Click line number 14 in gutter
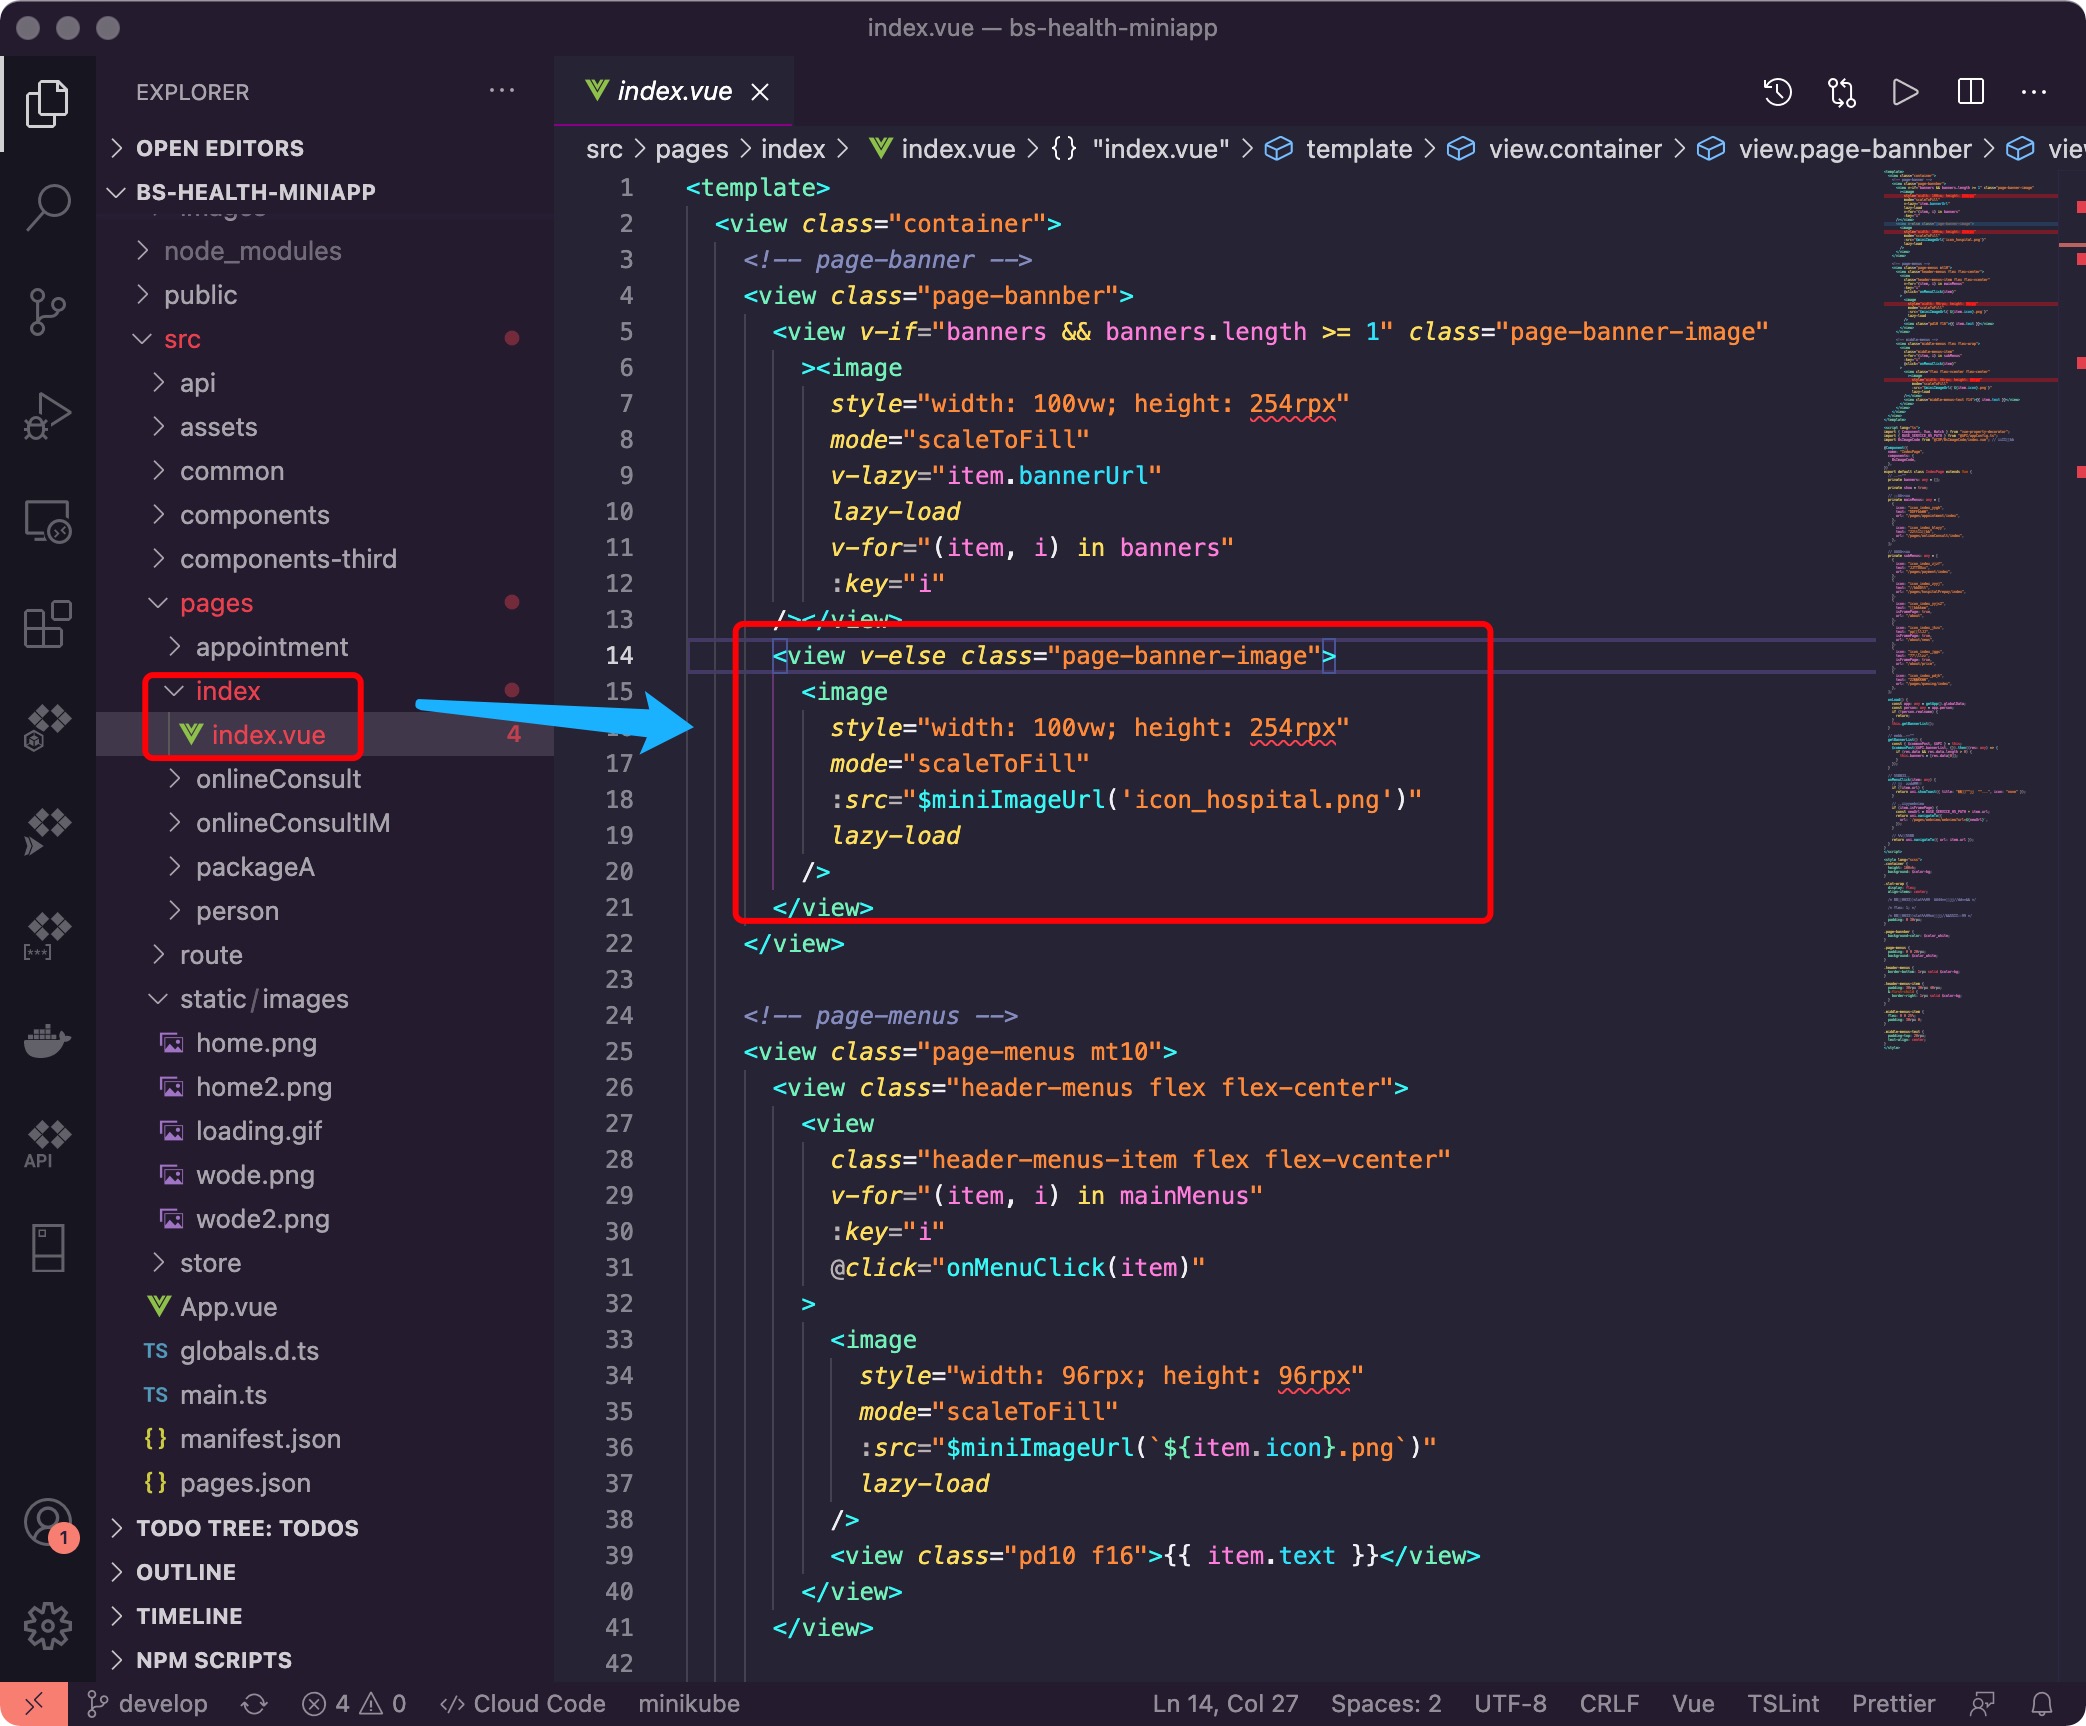This screenshot has height=1726, width=2086. [619, 655]
